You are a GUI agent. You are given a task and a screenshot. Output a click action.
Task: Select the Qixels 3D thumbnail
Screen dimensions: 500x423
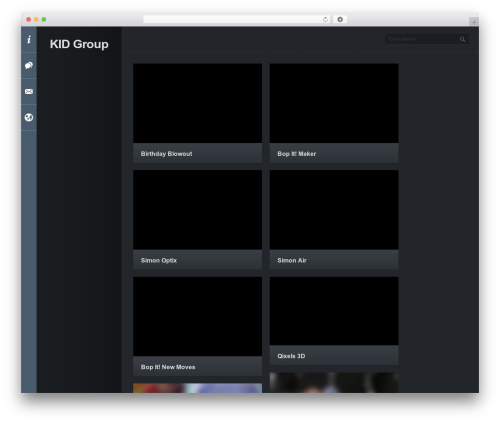coord(334,311)
